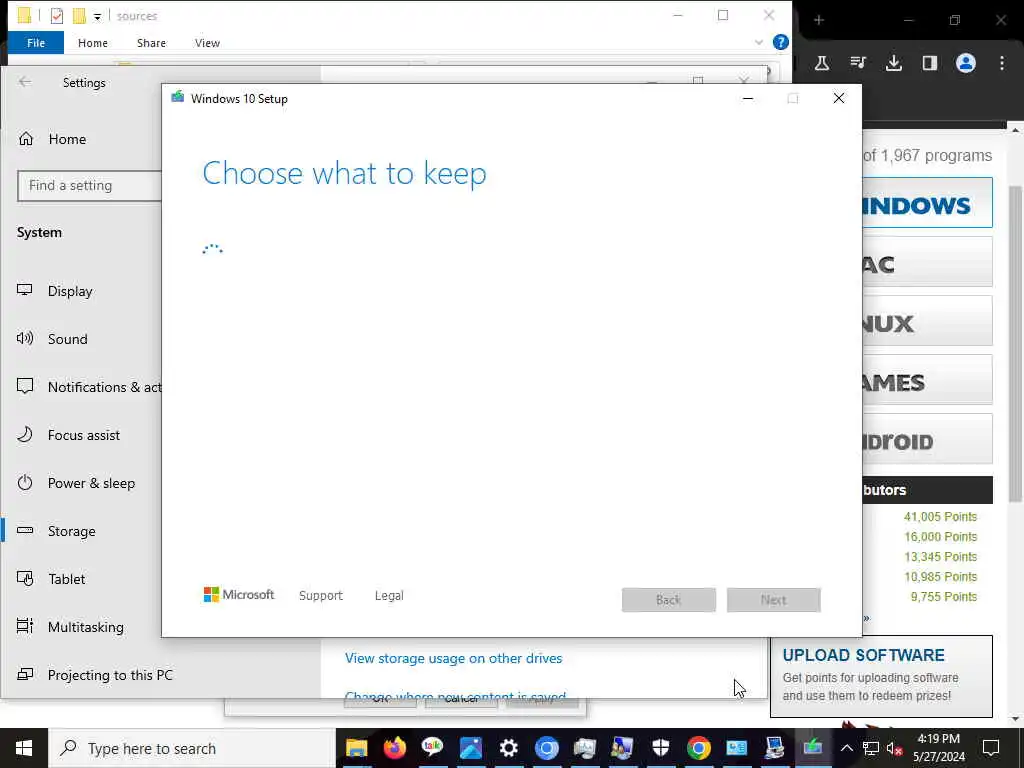Open File Explorer from the taskbar
Viewport: 1024px width, 768px height.
point(357,748)
